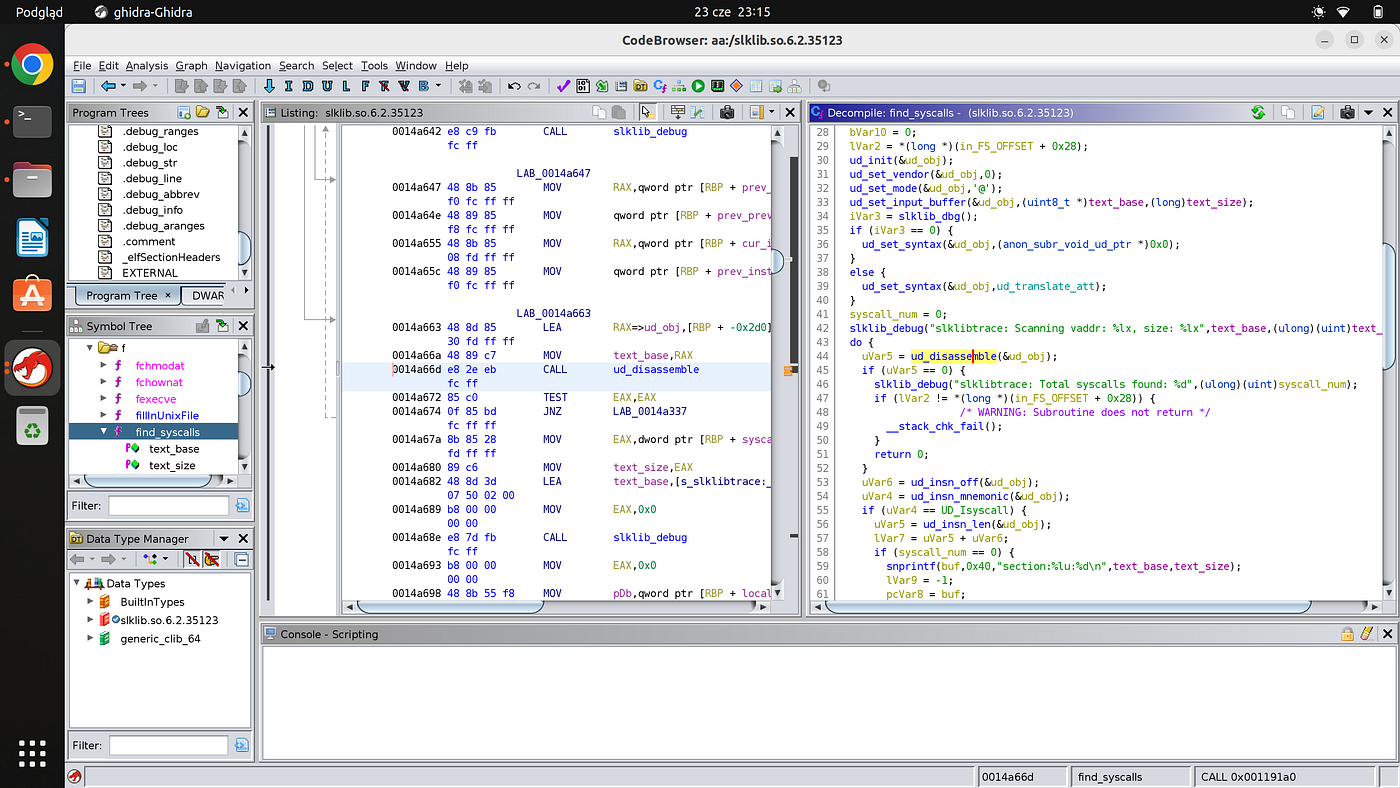Open the Data Type Manager dropdown arrow
Image resolution: width=1400 pixels, height=788 pixels.
tap(224, 539)
